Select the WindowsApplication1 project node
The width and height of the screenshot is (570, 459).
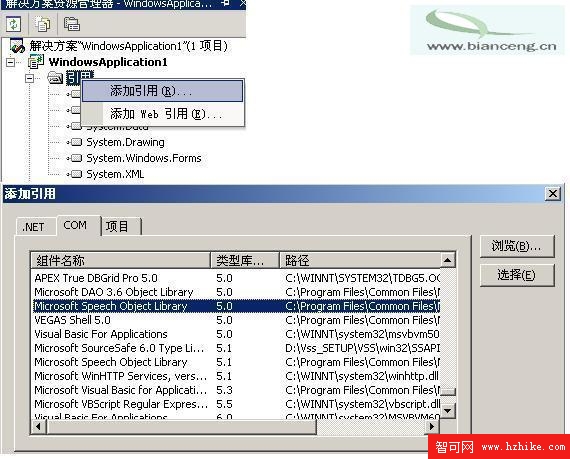(x=108, y=62)
